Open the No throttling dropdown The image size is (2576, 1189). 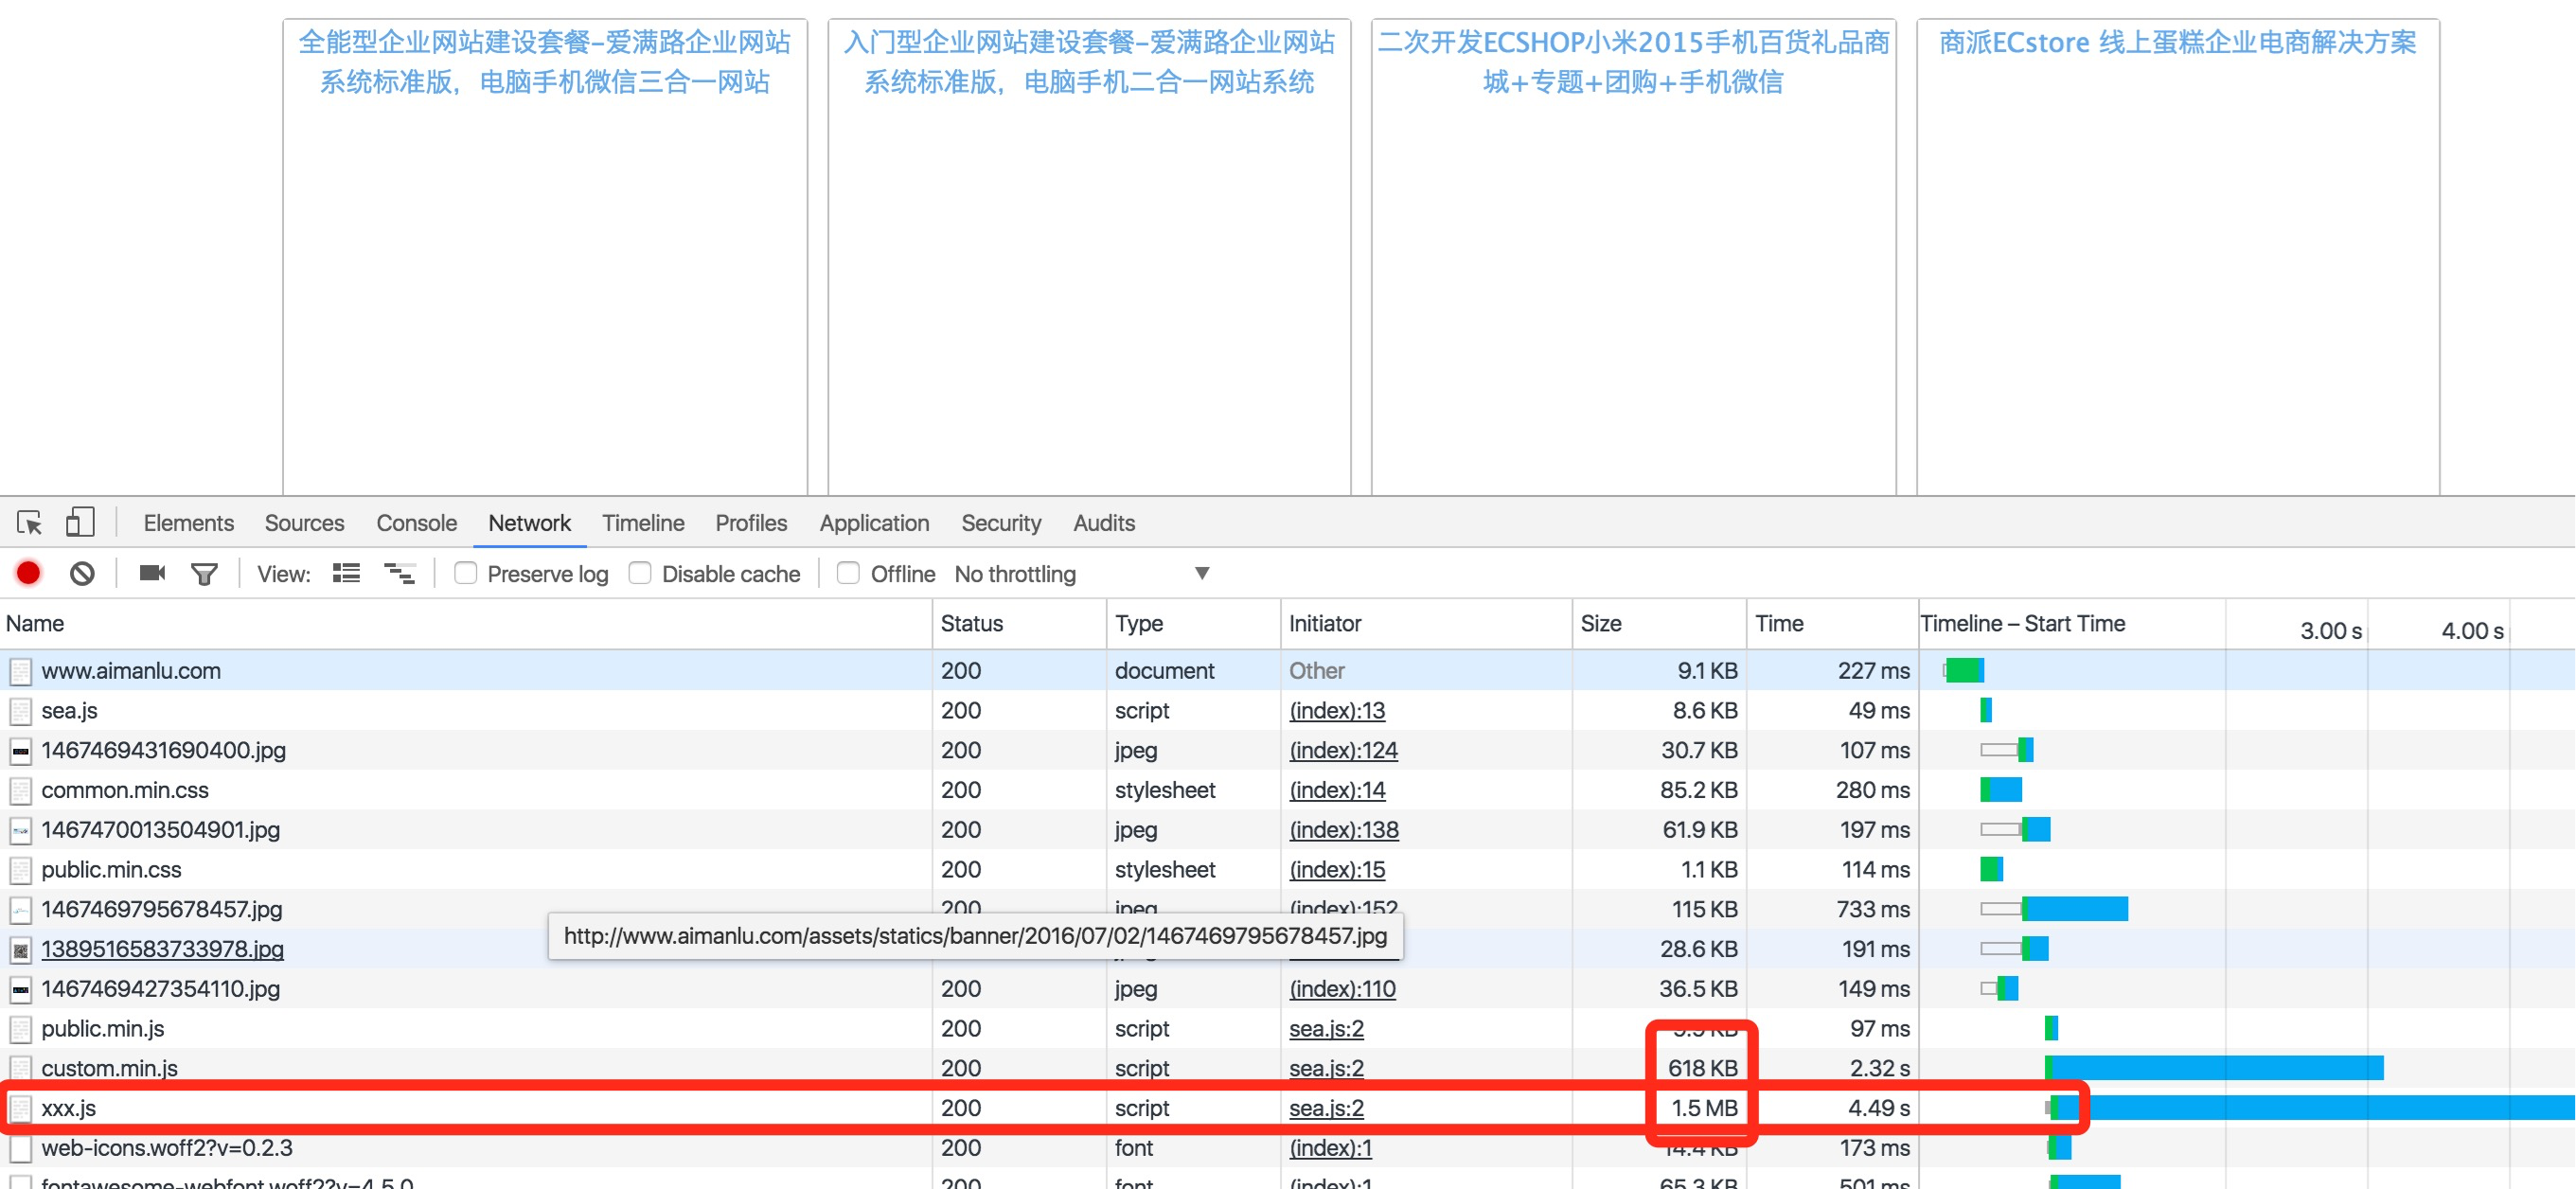pos(1015,574)
